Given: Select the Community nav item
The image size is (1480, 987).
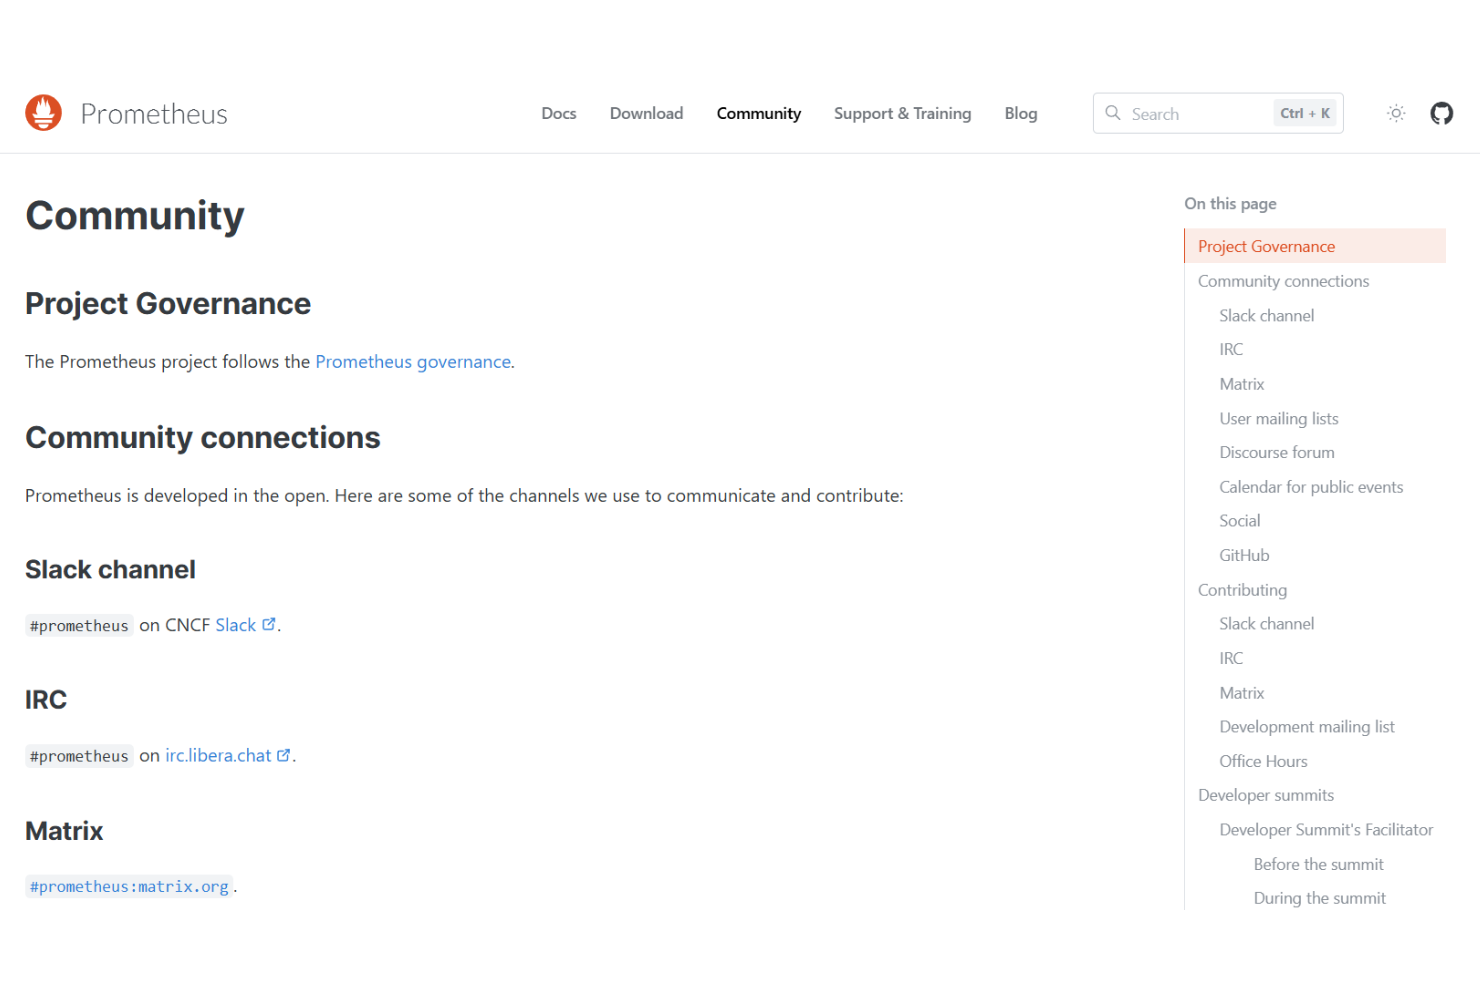Looking at the screenshot, I should click(x=759, y=113).
